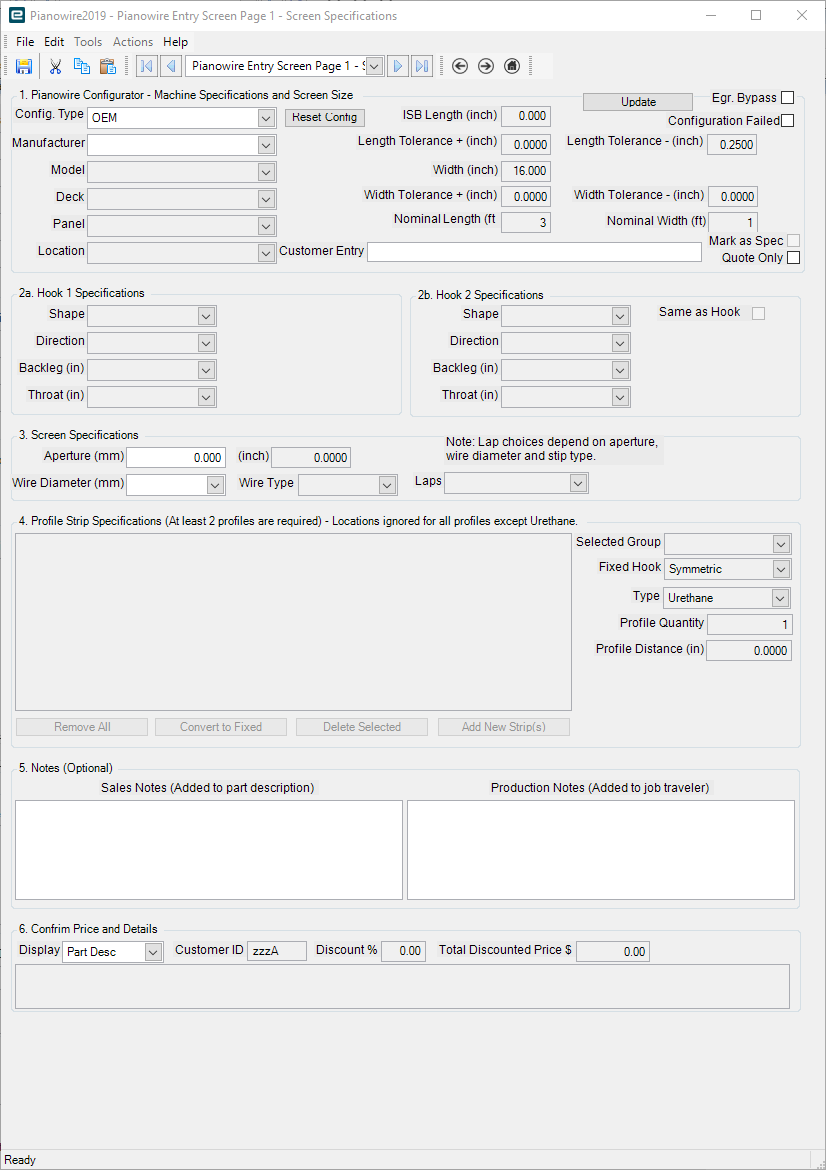Open the Fixed Hook Symmetric dropdown

tap(781, 569)
